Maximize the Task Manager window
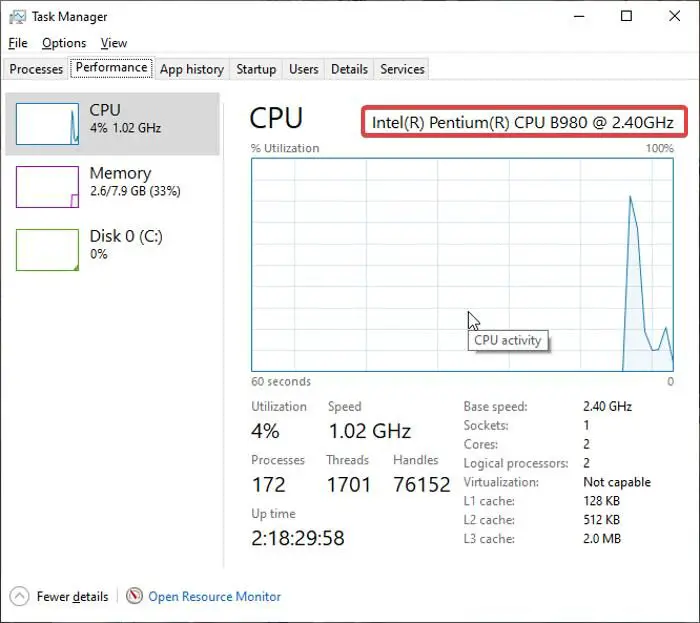This screenshot has height=623, width=700. pos(626,17)
